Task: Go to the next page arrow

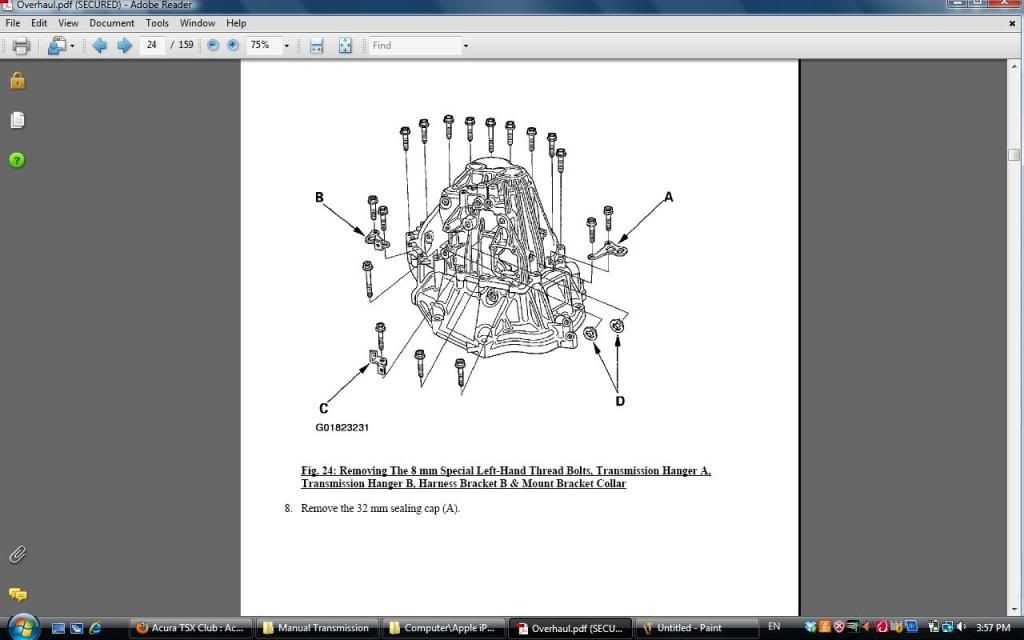Action: coord(124,46)
